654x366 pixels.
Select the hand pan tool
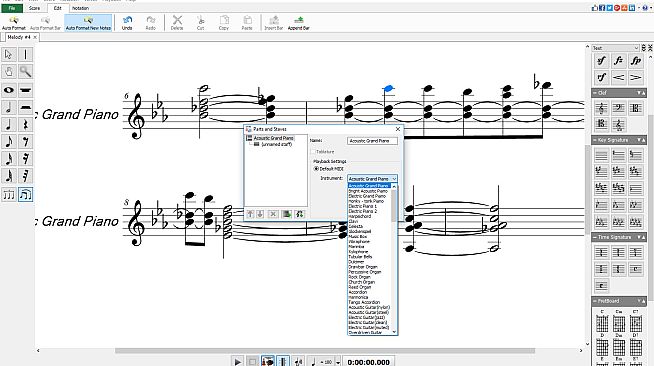(9, 72)
